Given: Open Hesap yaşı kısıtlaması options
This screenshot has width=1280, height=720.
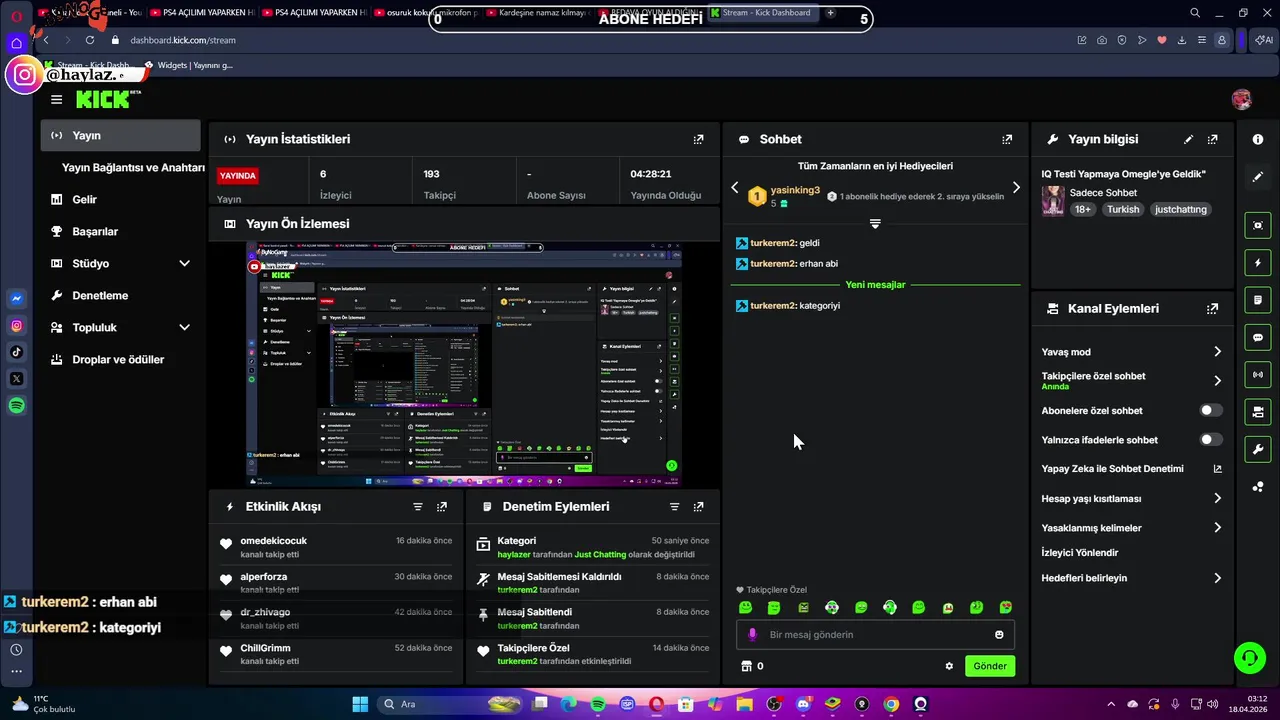Looking at the screenshot, I should tap(1131, 498).
